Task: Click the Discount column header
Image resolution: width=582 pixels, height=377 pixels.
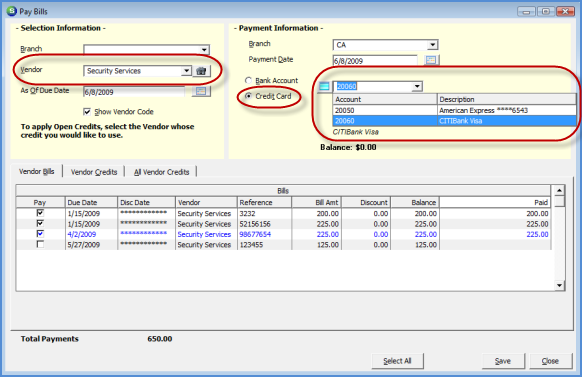Action: click(366, 202)
